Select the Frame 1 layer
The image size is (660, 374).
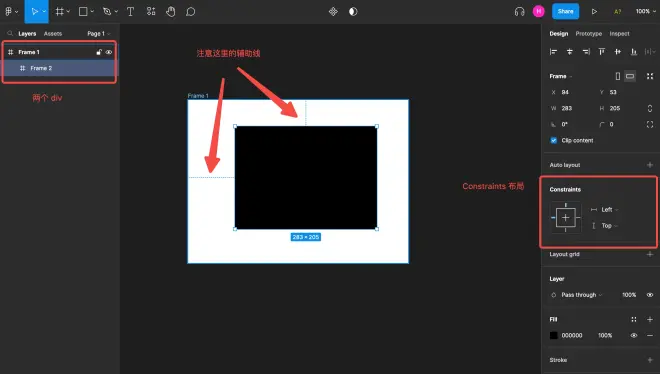point(59,52)
